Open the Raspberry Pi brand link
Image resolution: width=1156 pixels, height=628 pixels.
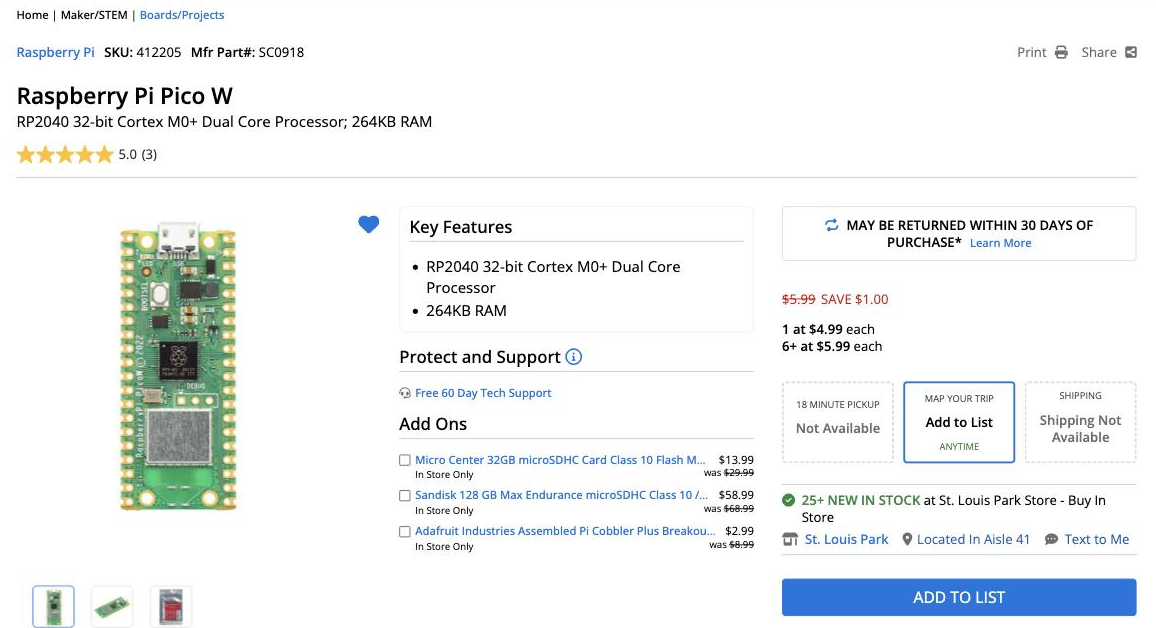click(x=55, y=52)
